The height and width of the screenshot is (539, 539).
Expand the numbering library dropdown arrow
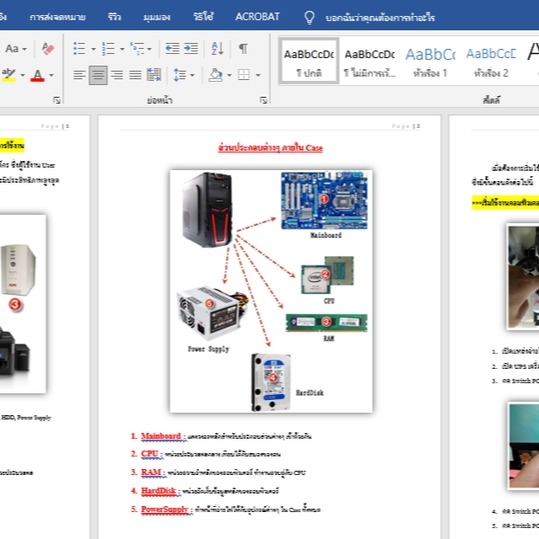[122, 49]
